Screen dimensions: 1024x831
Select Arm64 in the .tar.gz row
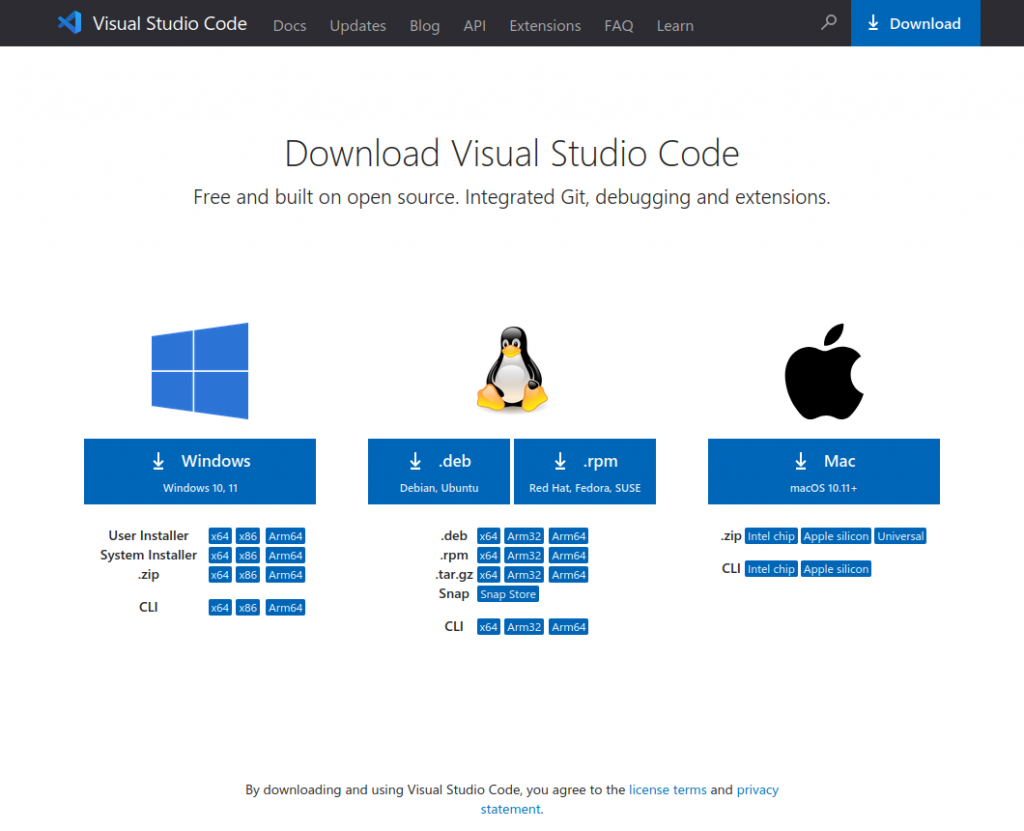(569, 575)
